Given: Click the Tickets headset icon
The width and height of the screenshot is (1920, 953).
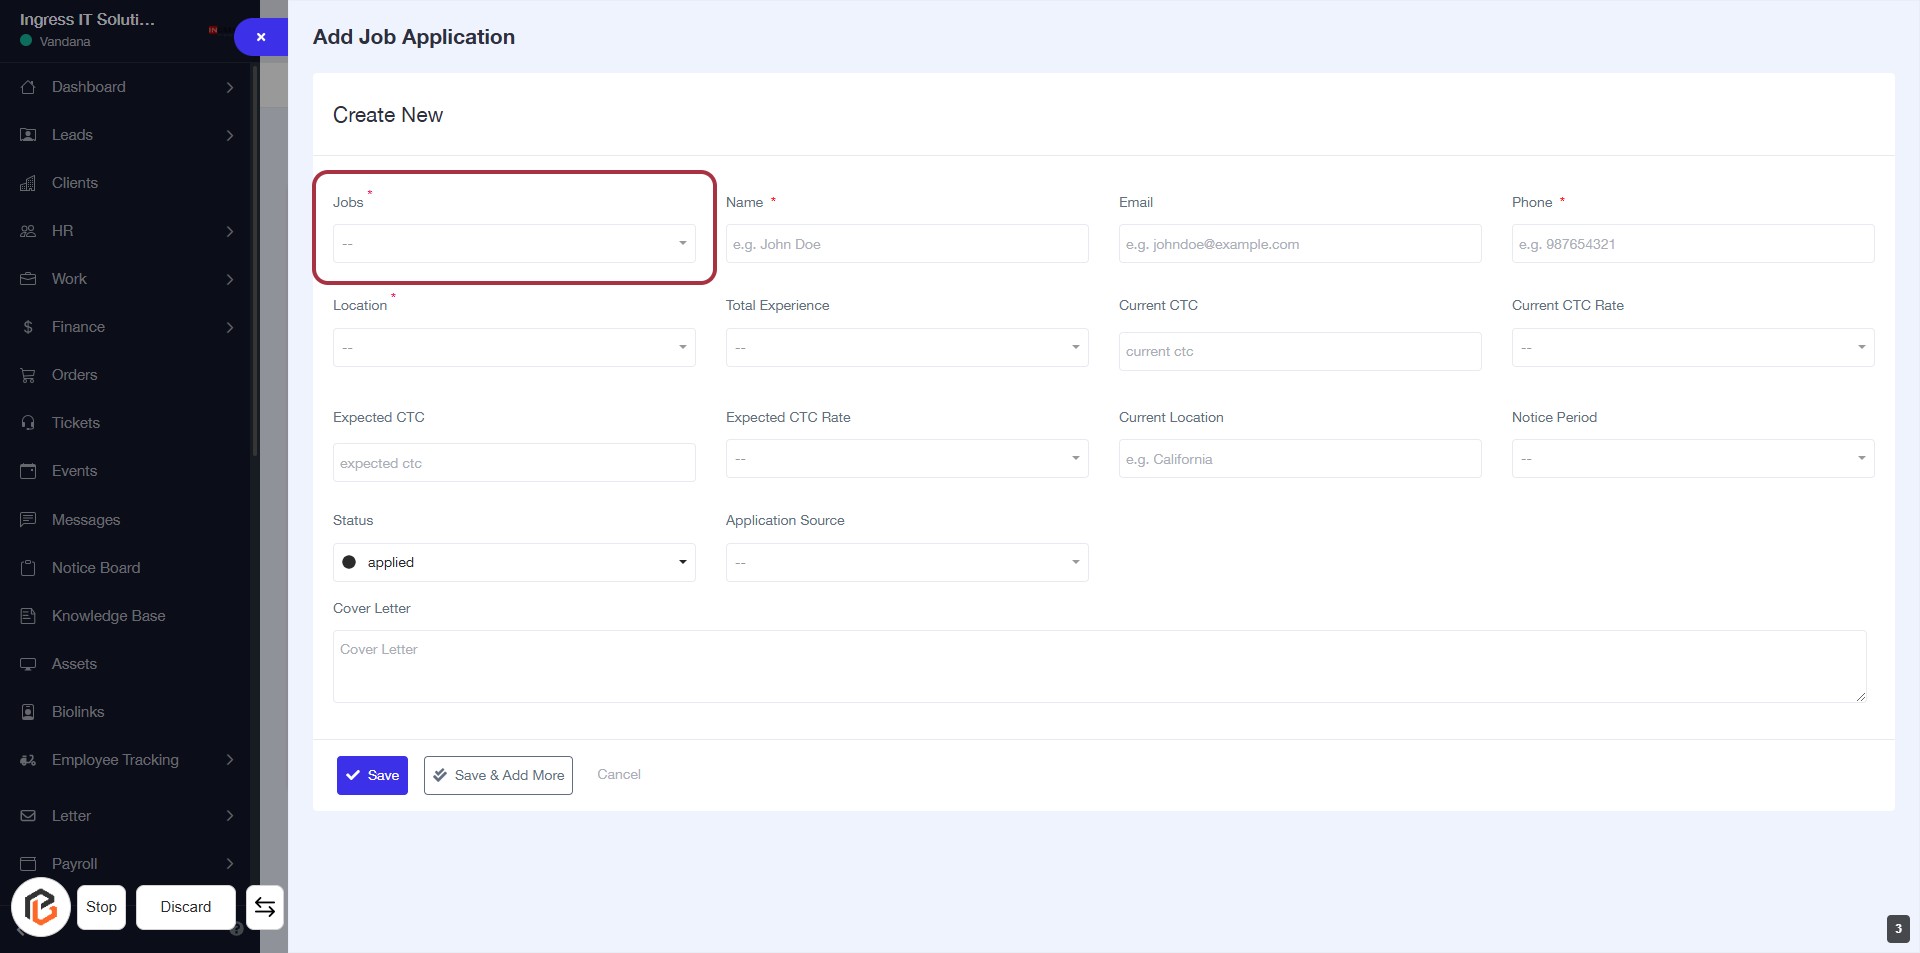Looking at the screenshot, I should [28, 423].
